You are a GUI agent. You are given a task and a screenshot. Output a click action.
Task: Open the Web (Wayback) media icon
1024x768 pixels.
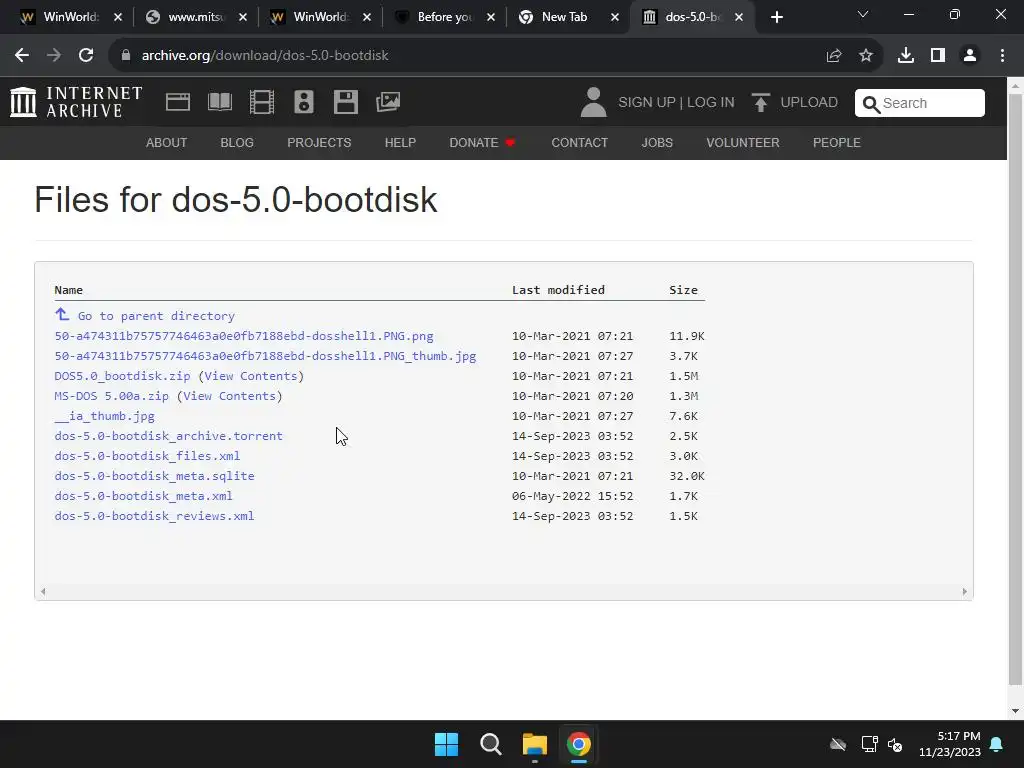tap(178, 102)
